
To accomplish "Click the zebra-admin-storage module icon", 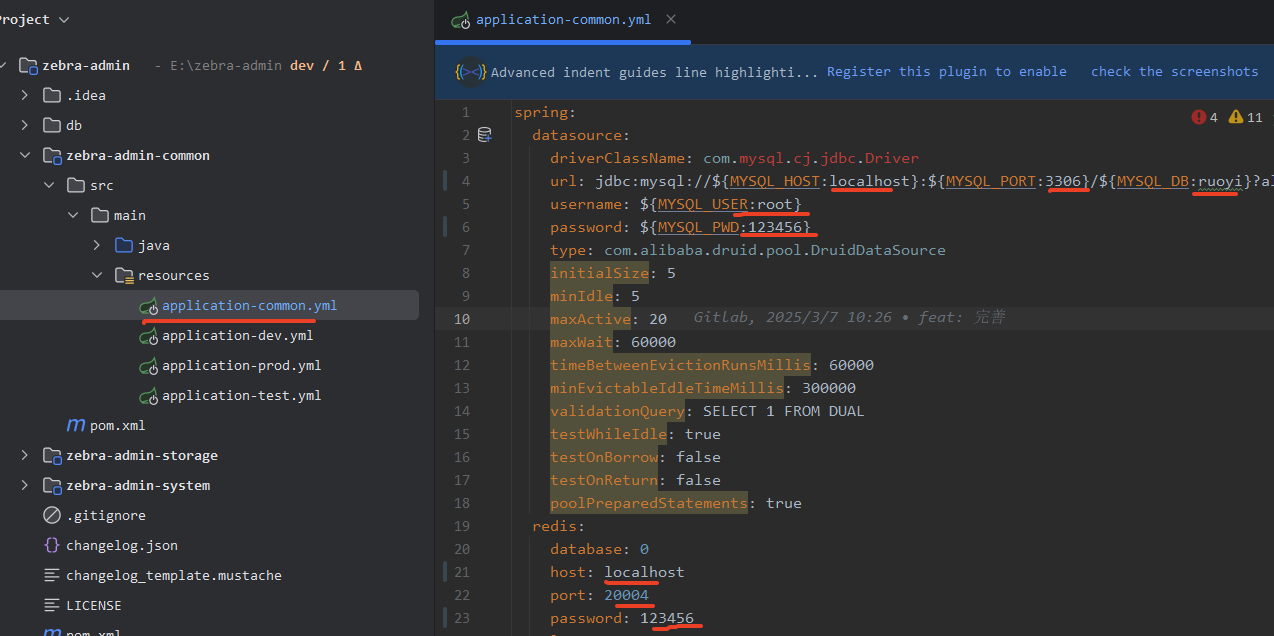I will 52,455.
